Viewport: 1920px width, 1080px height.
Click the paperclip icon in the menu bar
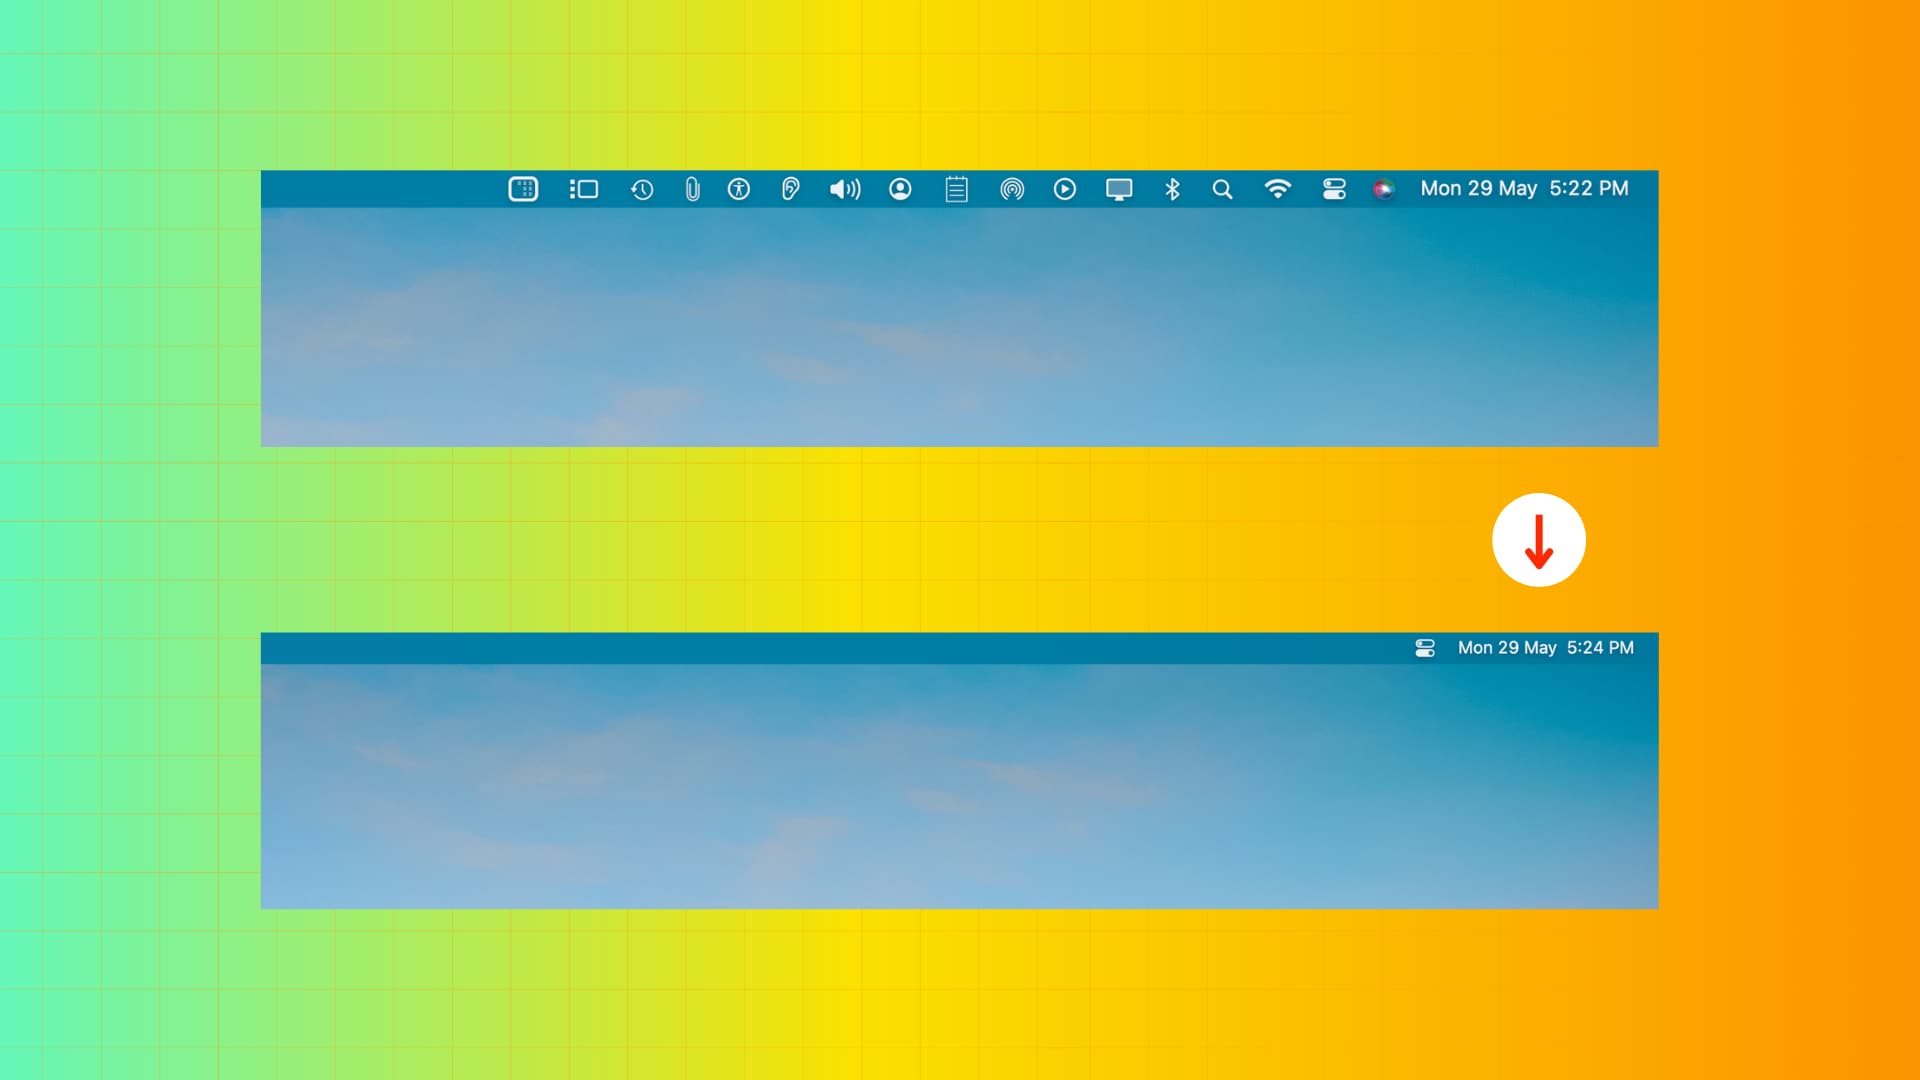click(x=692, y=189)
